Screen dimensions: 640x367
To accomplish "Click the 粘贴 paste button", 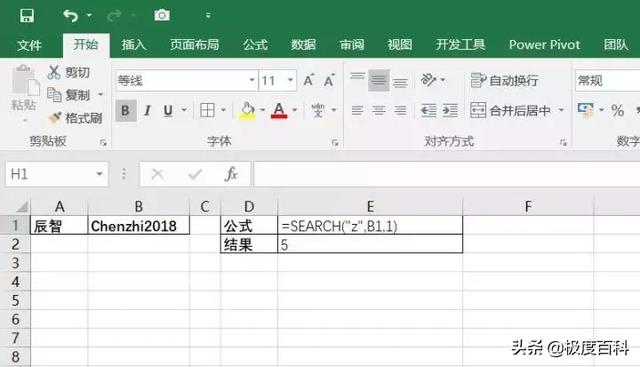I will [x=24, y=92].
